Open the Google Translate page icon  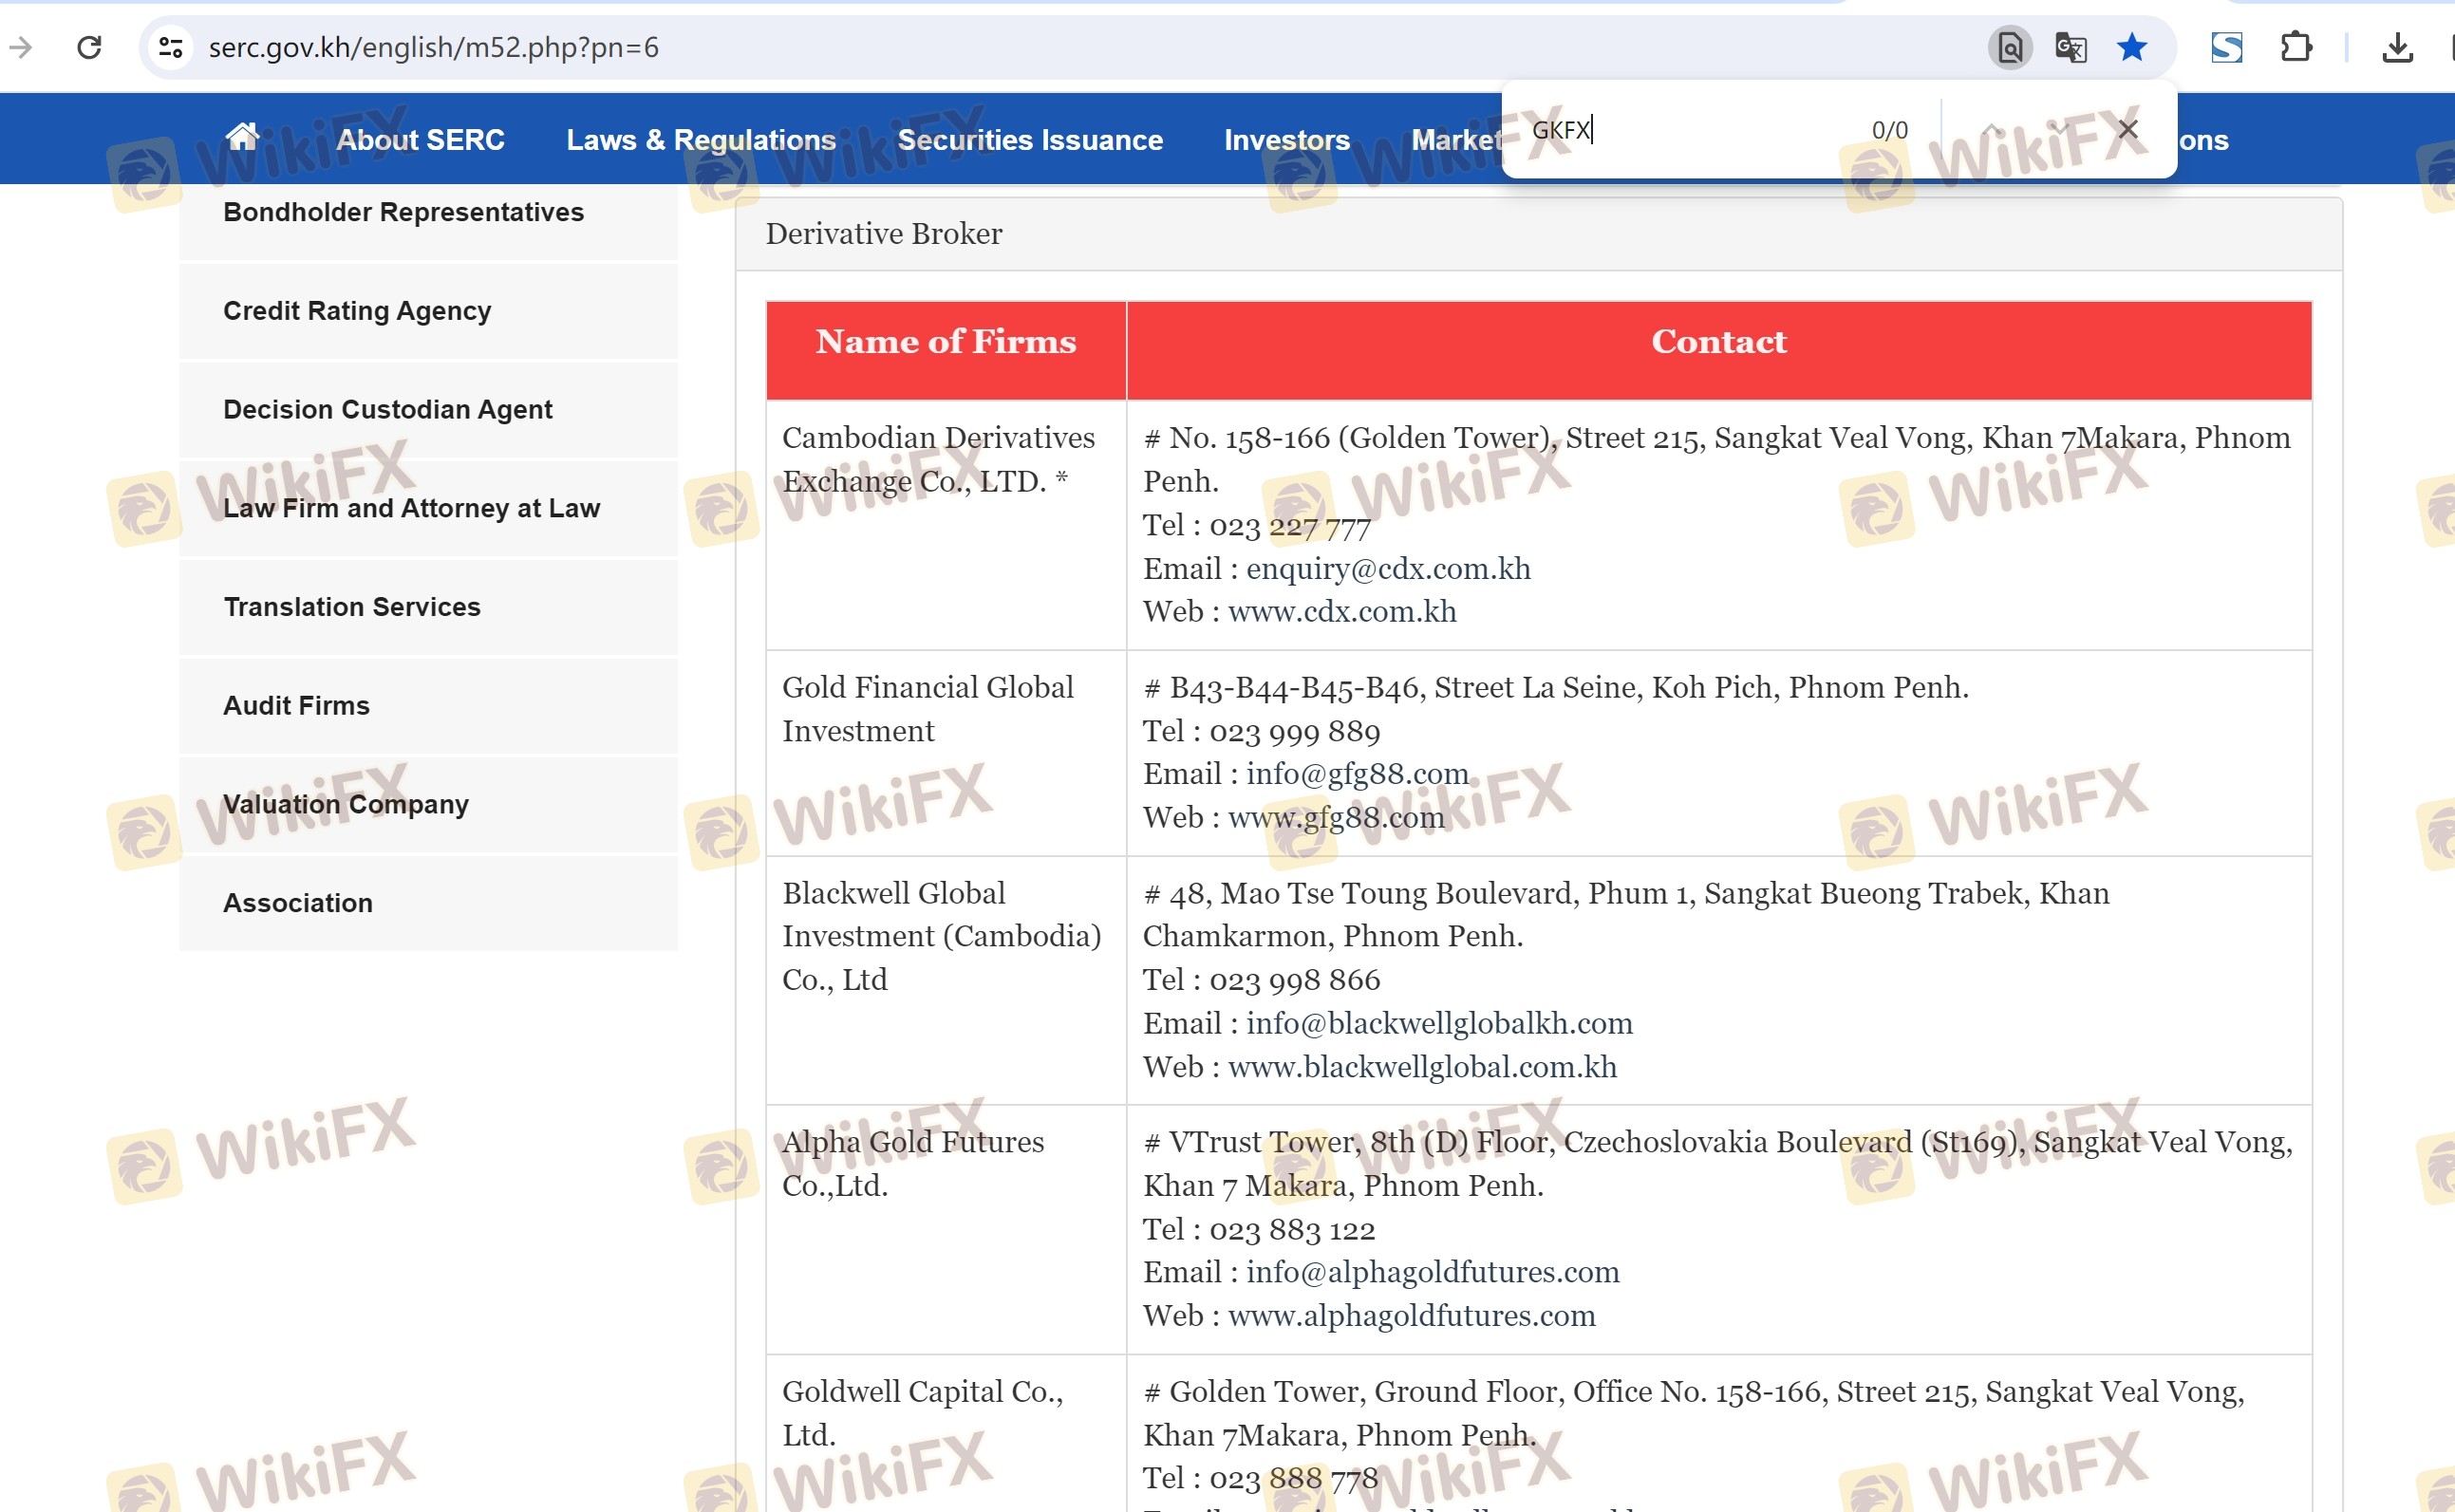pos(2070,47)
